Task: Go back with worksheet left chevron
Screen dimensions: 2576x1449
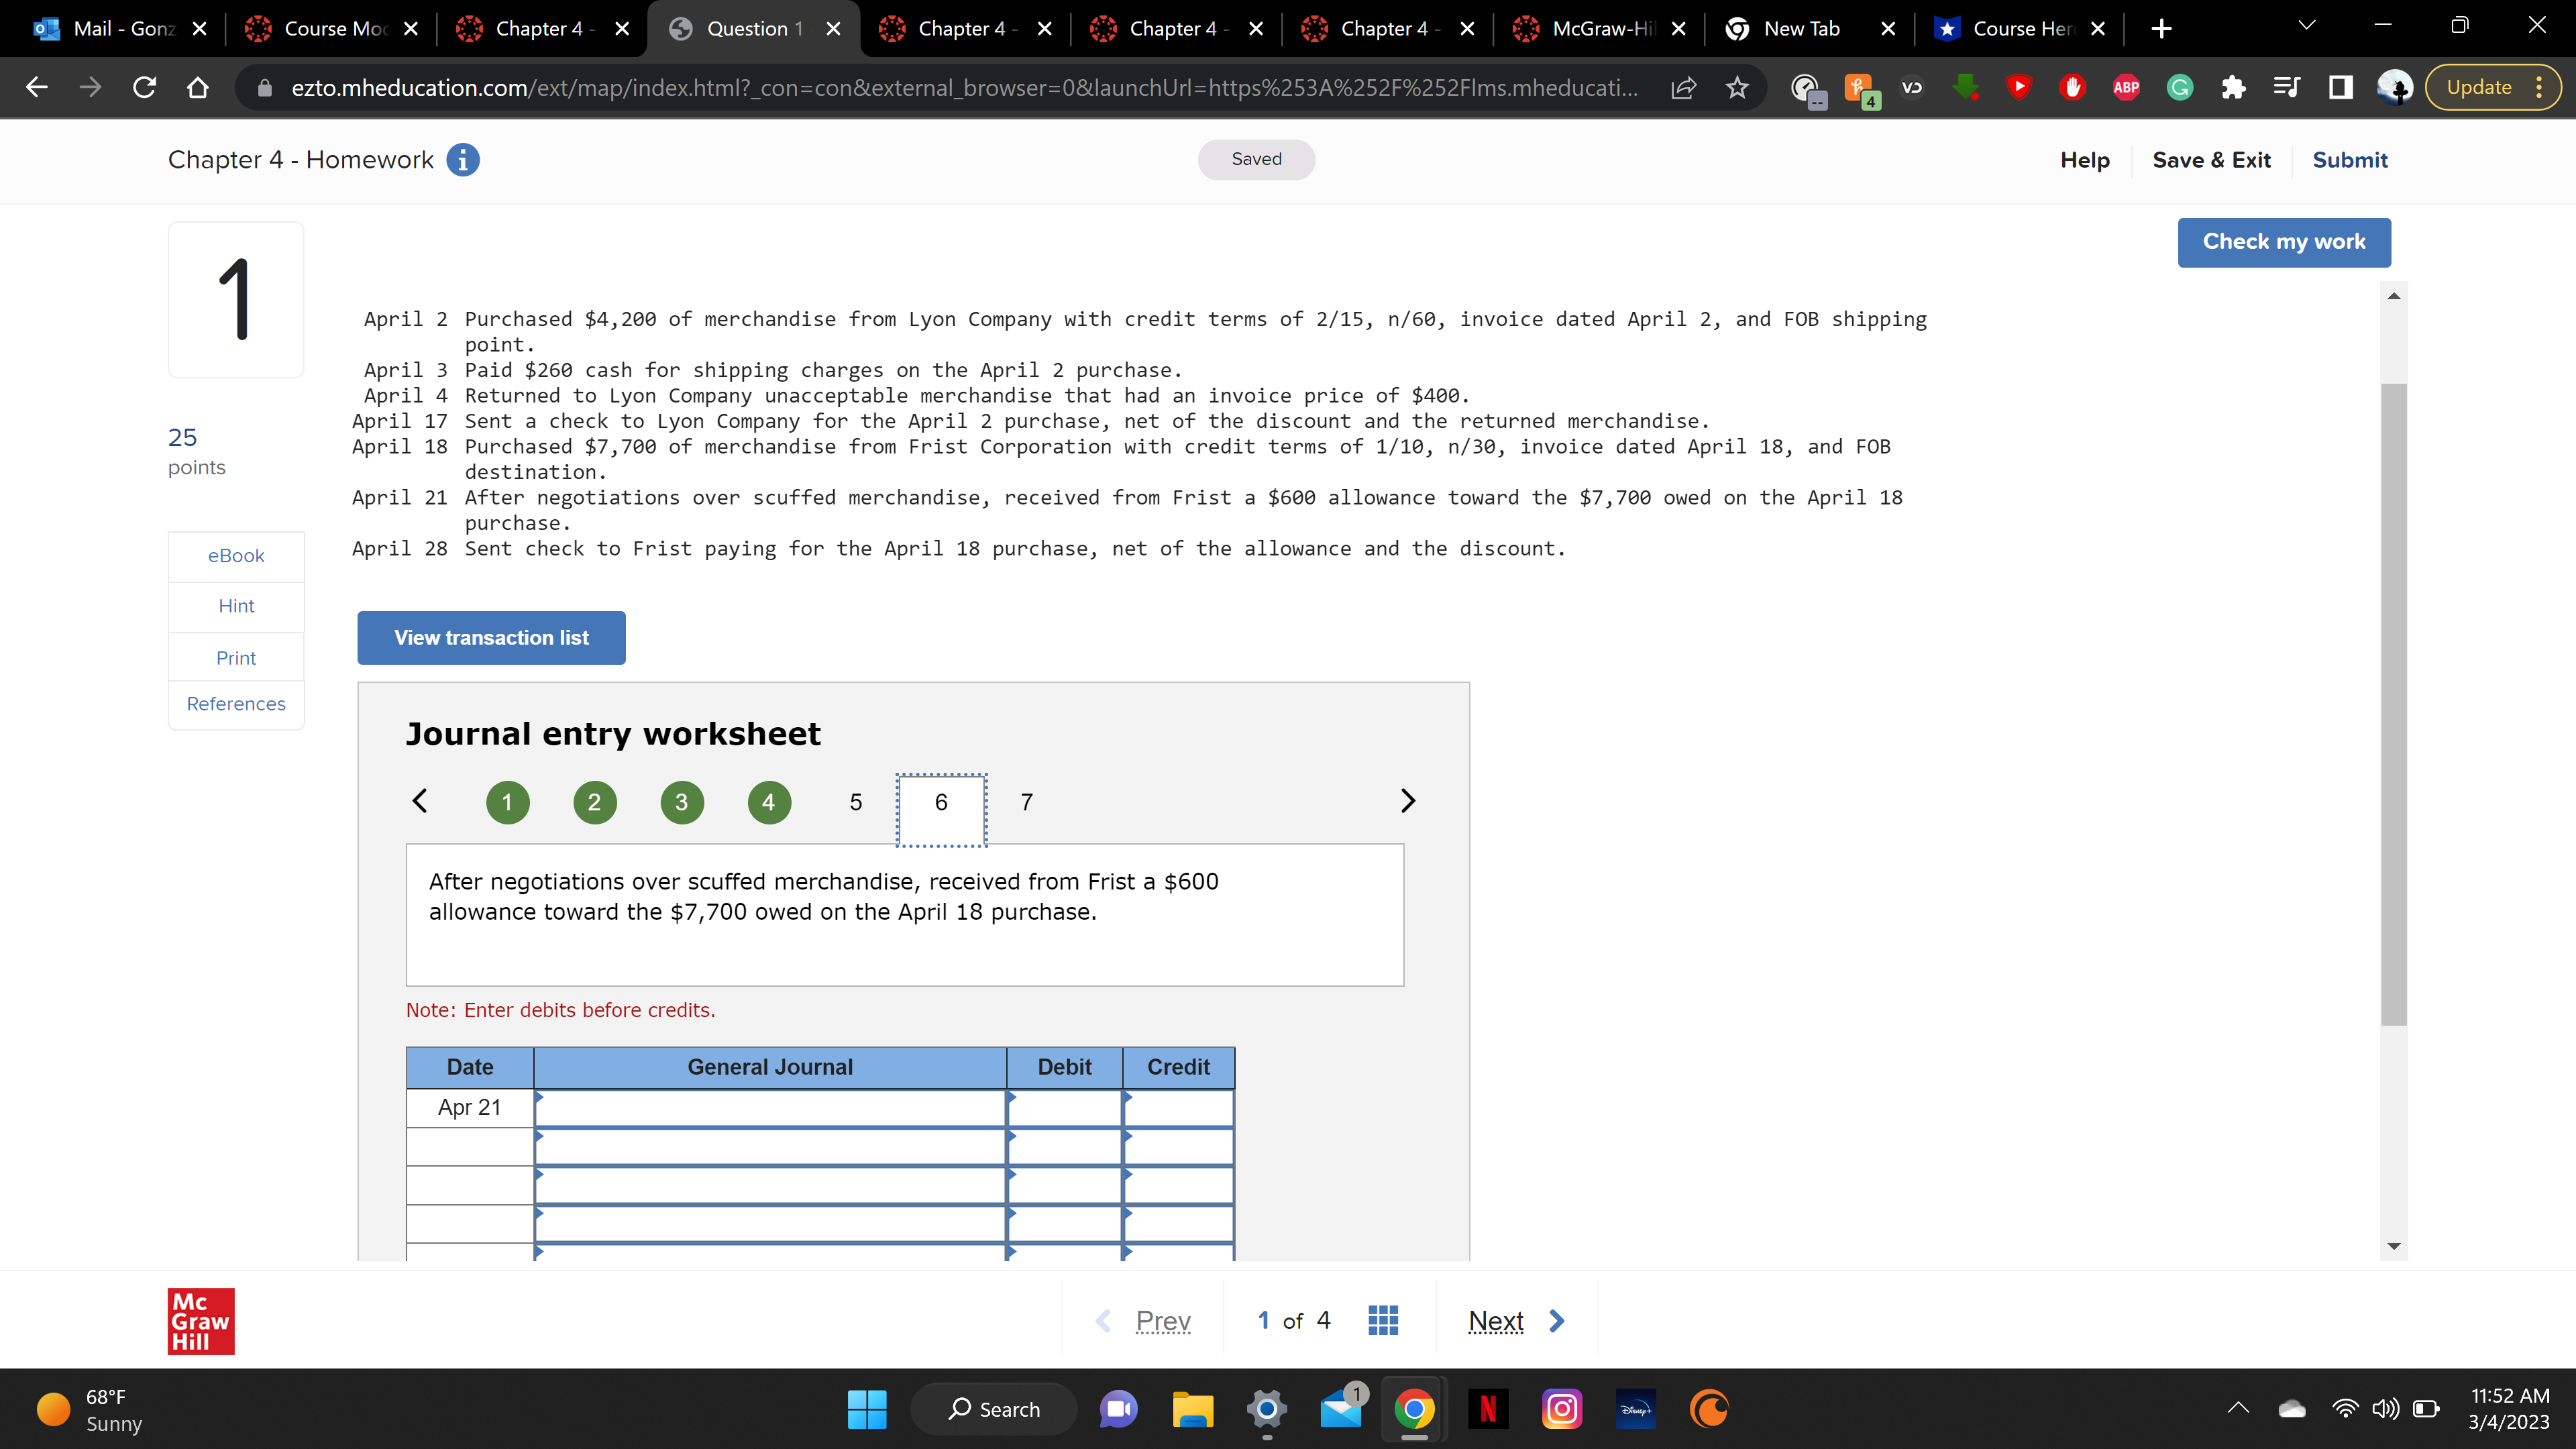Action: coord(420,801)
